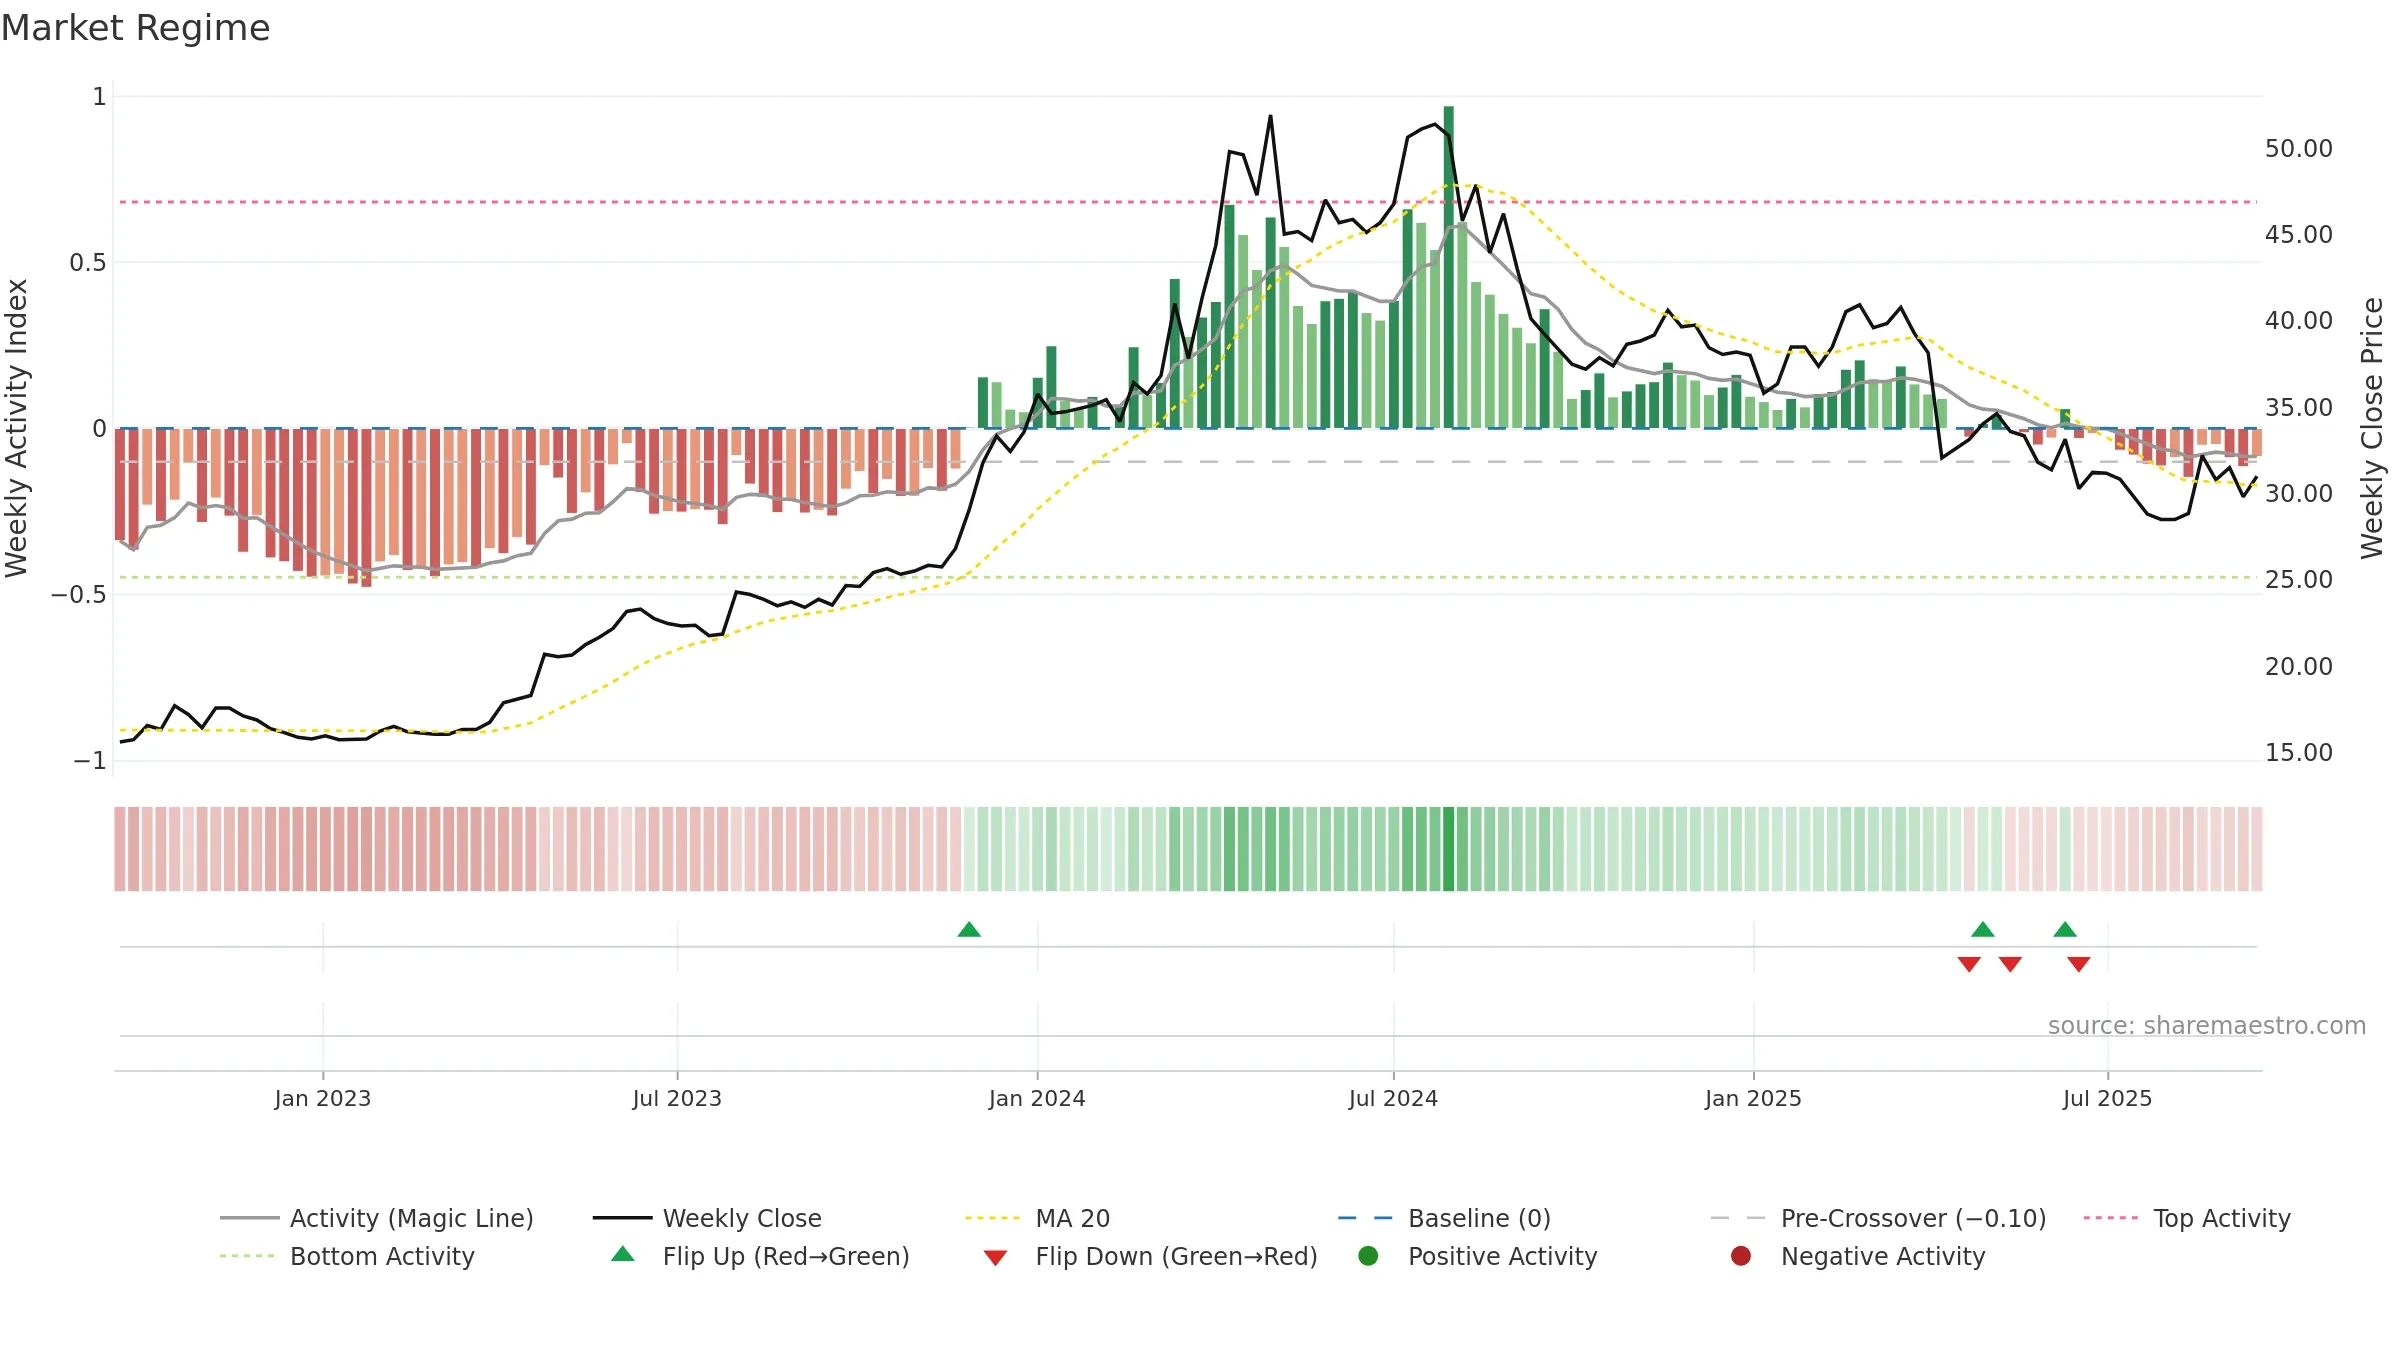Viewport: 2400px width, 1350px height.
Task: Select the last green flip-up marker near Jul 2025
Action: (x=2065, y=929)
